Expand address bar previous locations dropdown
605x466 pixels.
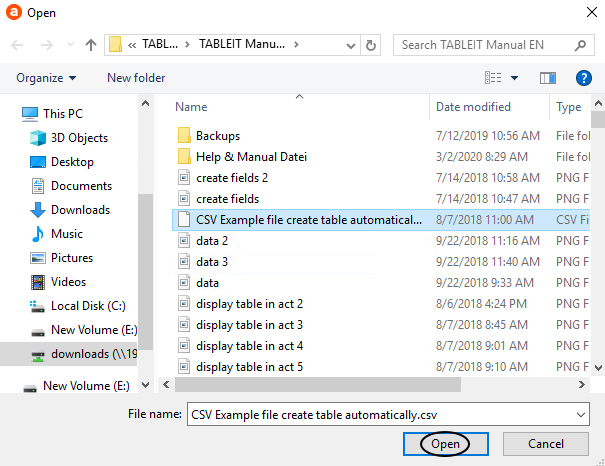351,46
